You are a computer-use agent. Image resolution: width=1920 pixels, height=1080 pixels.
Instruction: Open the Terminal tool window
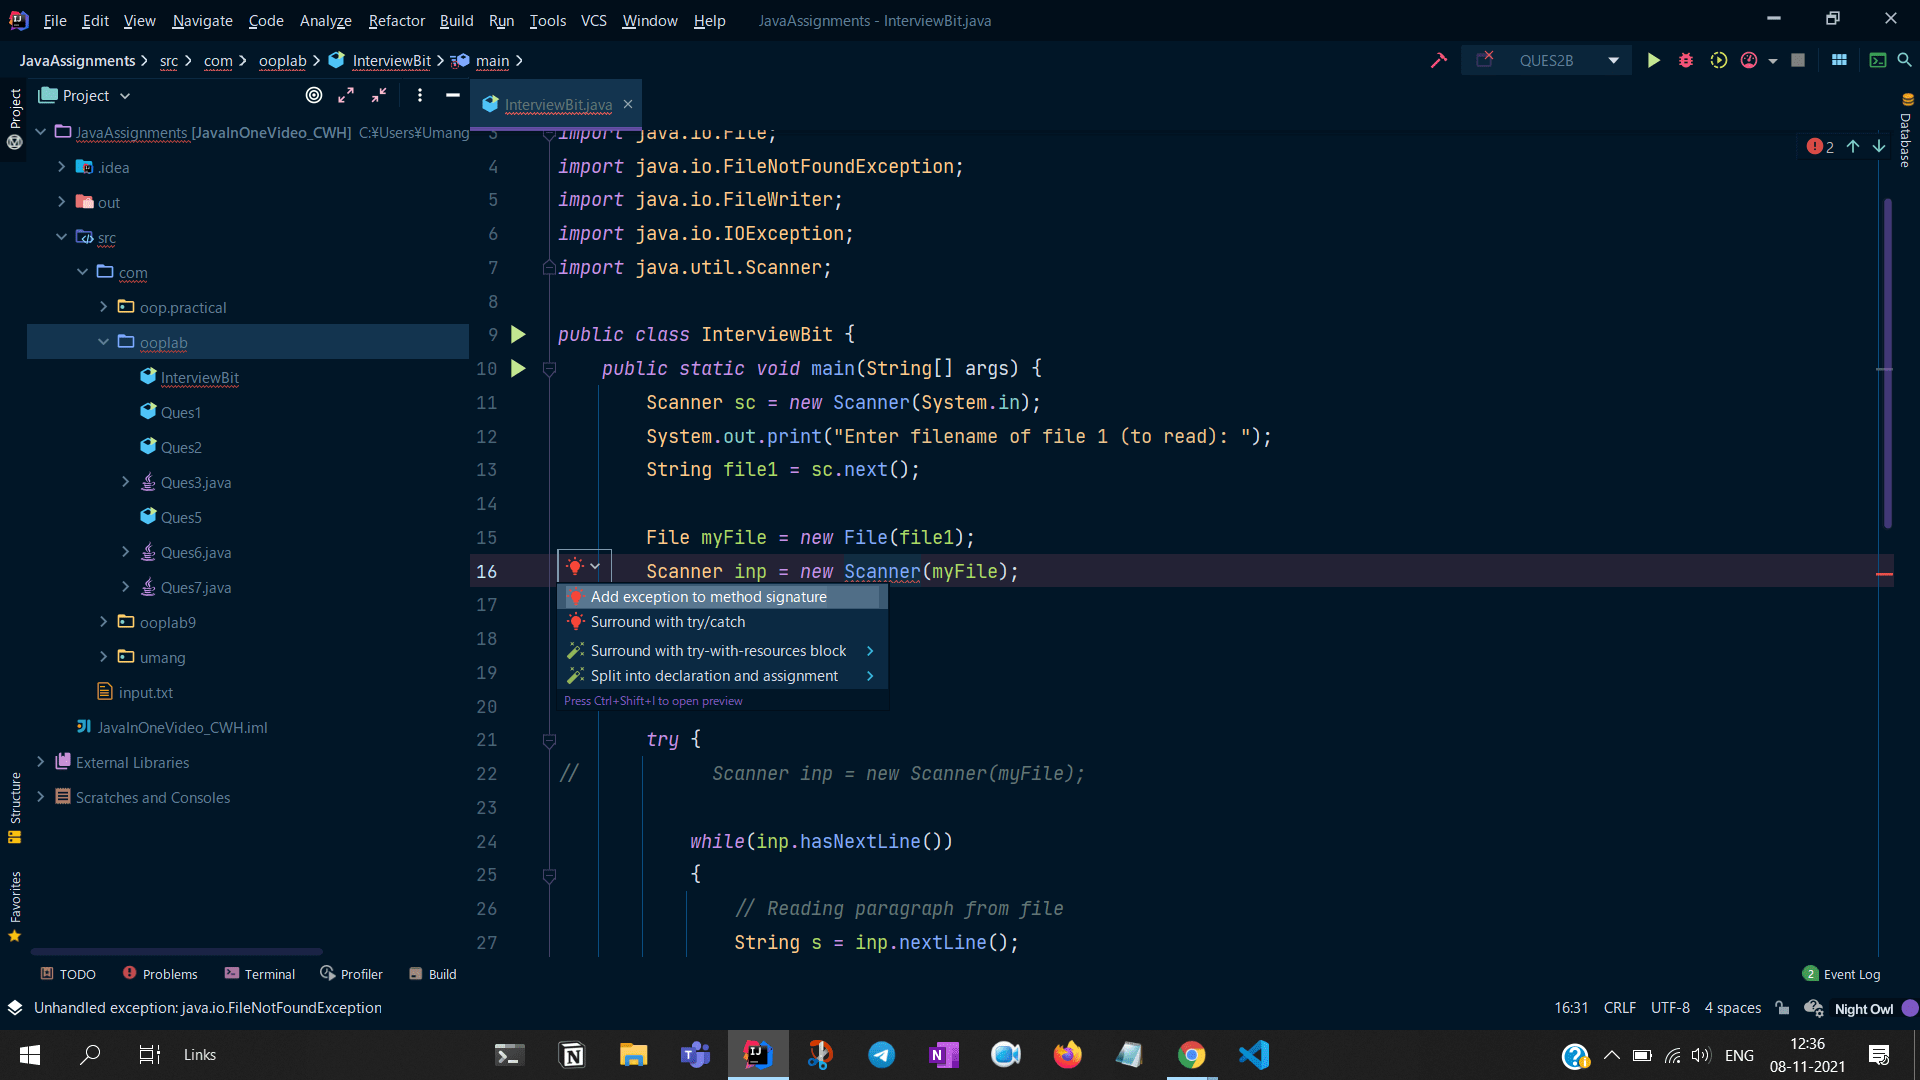tap(260, 974)
